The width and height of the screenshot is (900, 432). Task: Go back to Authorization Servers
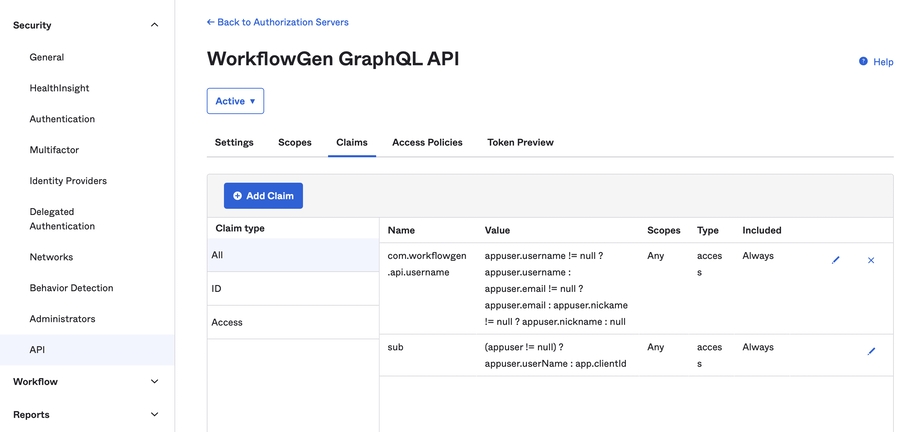pyautogui.click(x=277, y=22)
